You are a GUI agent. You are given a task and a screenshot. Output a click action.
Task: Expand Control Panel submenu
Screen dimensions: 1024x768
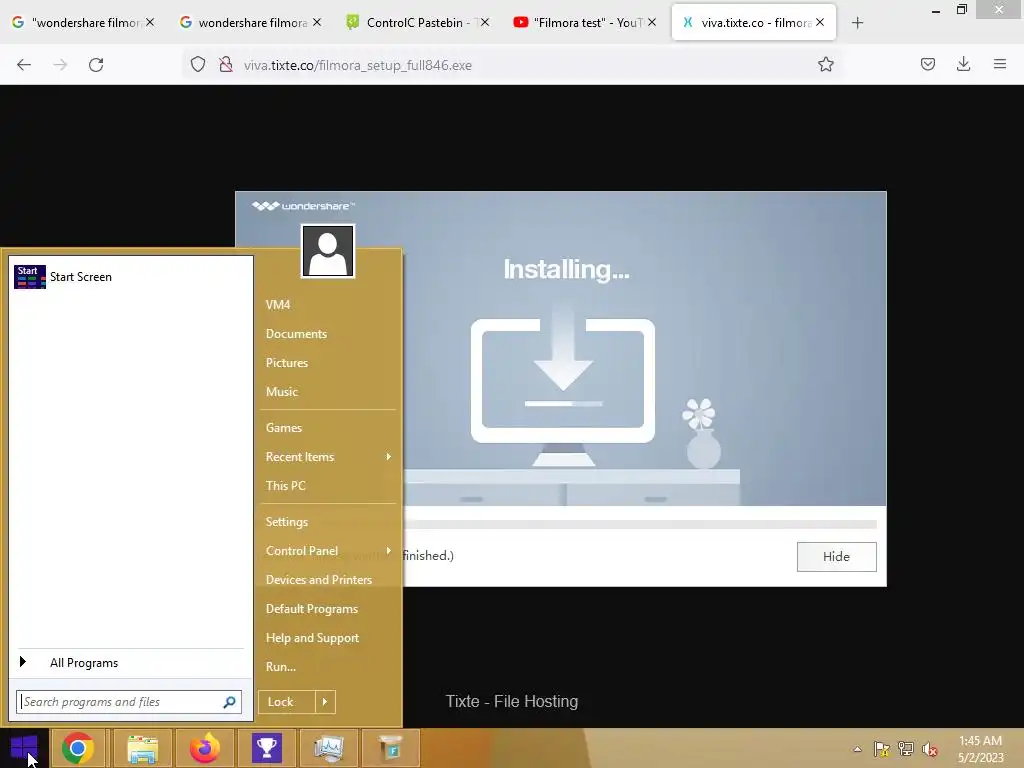[x=327, y=551]
